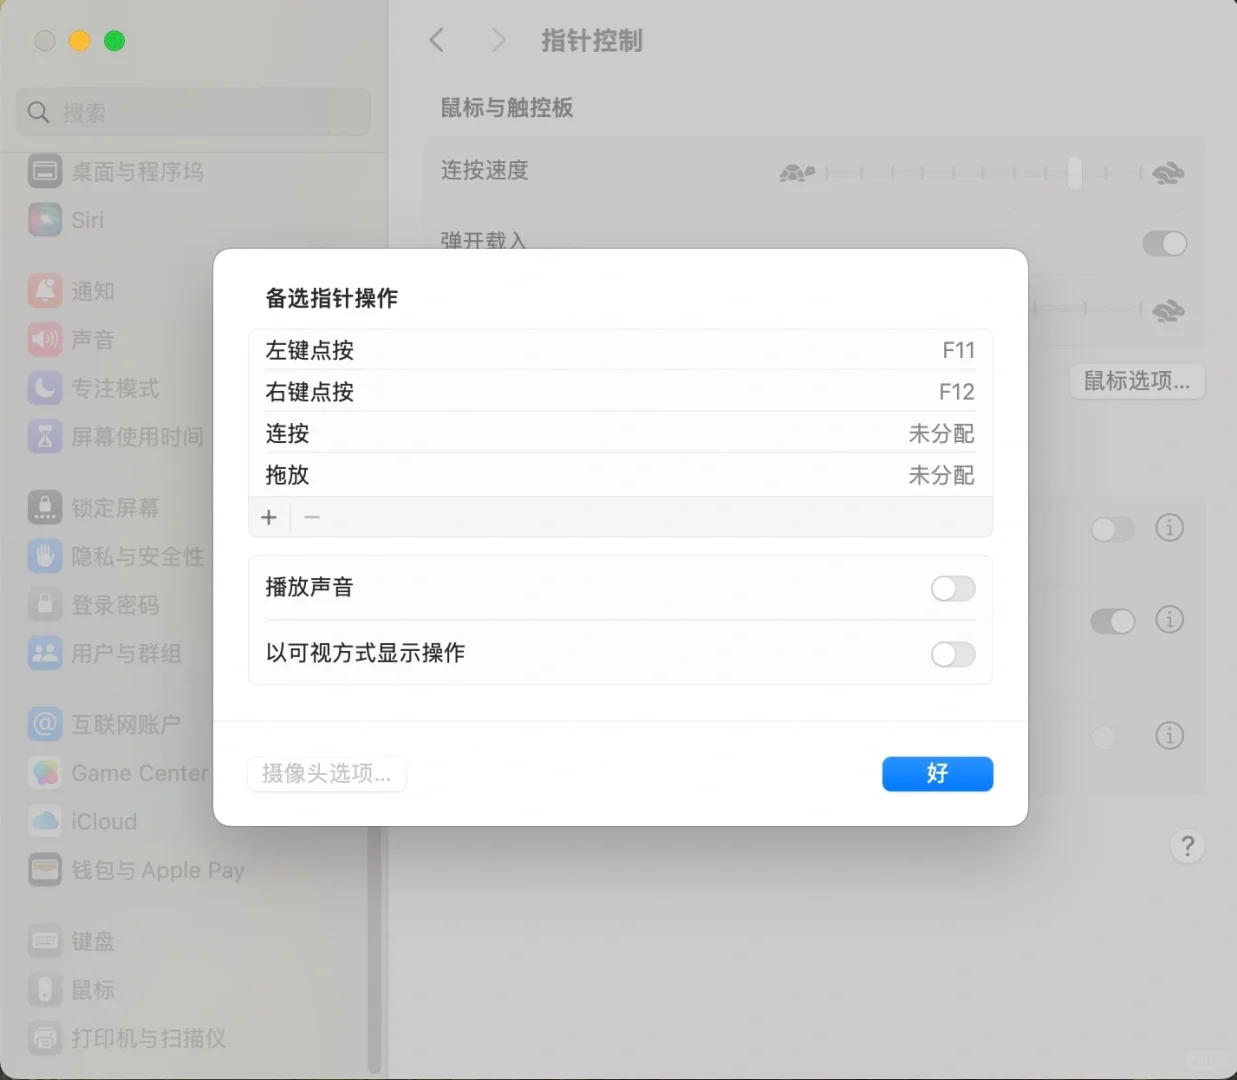1237x1080 pixels.
Task: Open the 用户与群组 settings entry
Action: pyautogui.click(x=45, y=653)
